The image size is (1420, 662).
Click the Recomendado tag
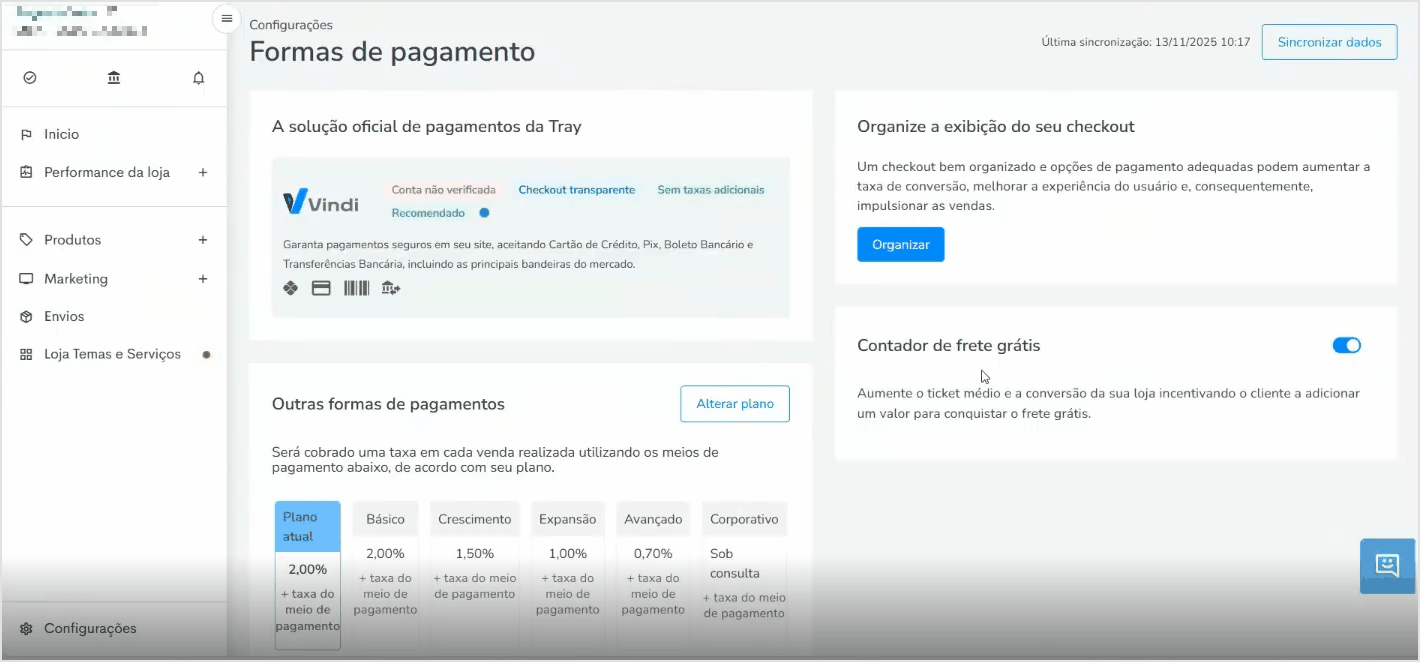[x=428, y=213]
